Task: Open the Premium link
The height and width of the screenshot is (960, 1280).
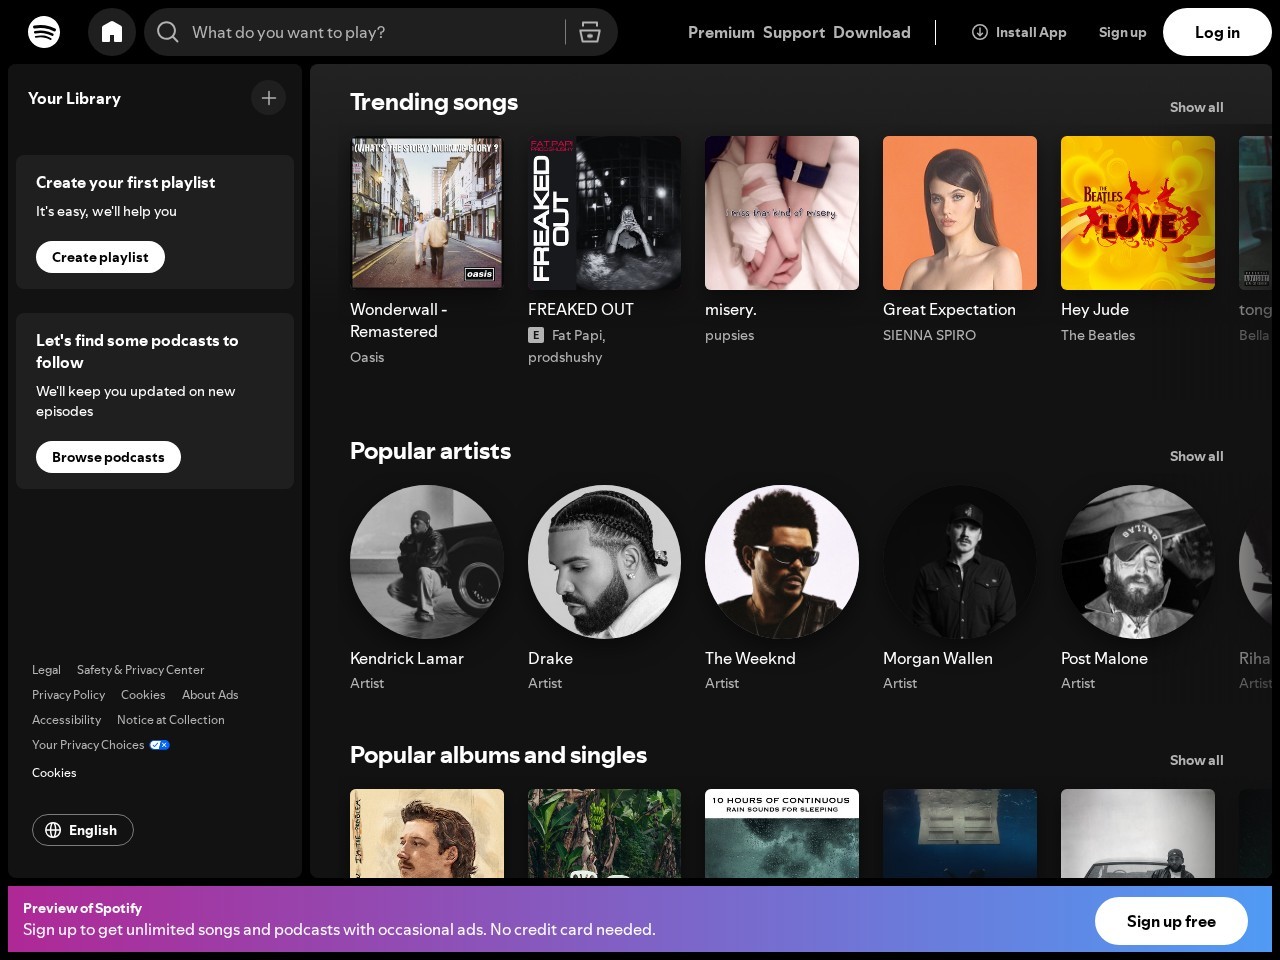Action: pos(721,32)
